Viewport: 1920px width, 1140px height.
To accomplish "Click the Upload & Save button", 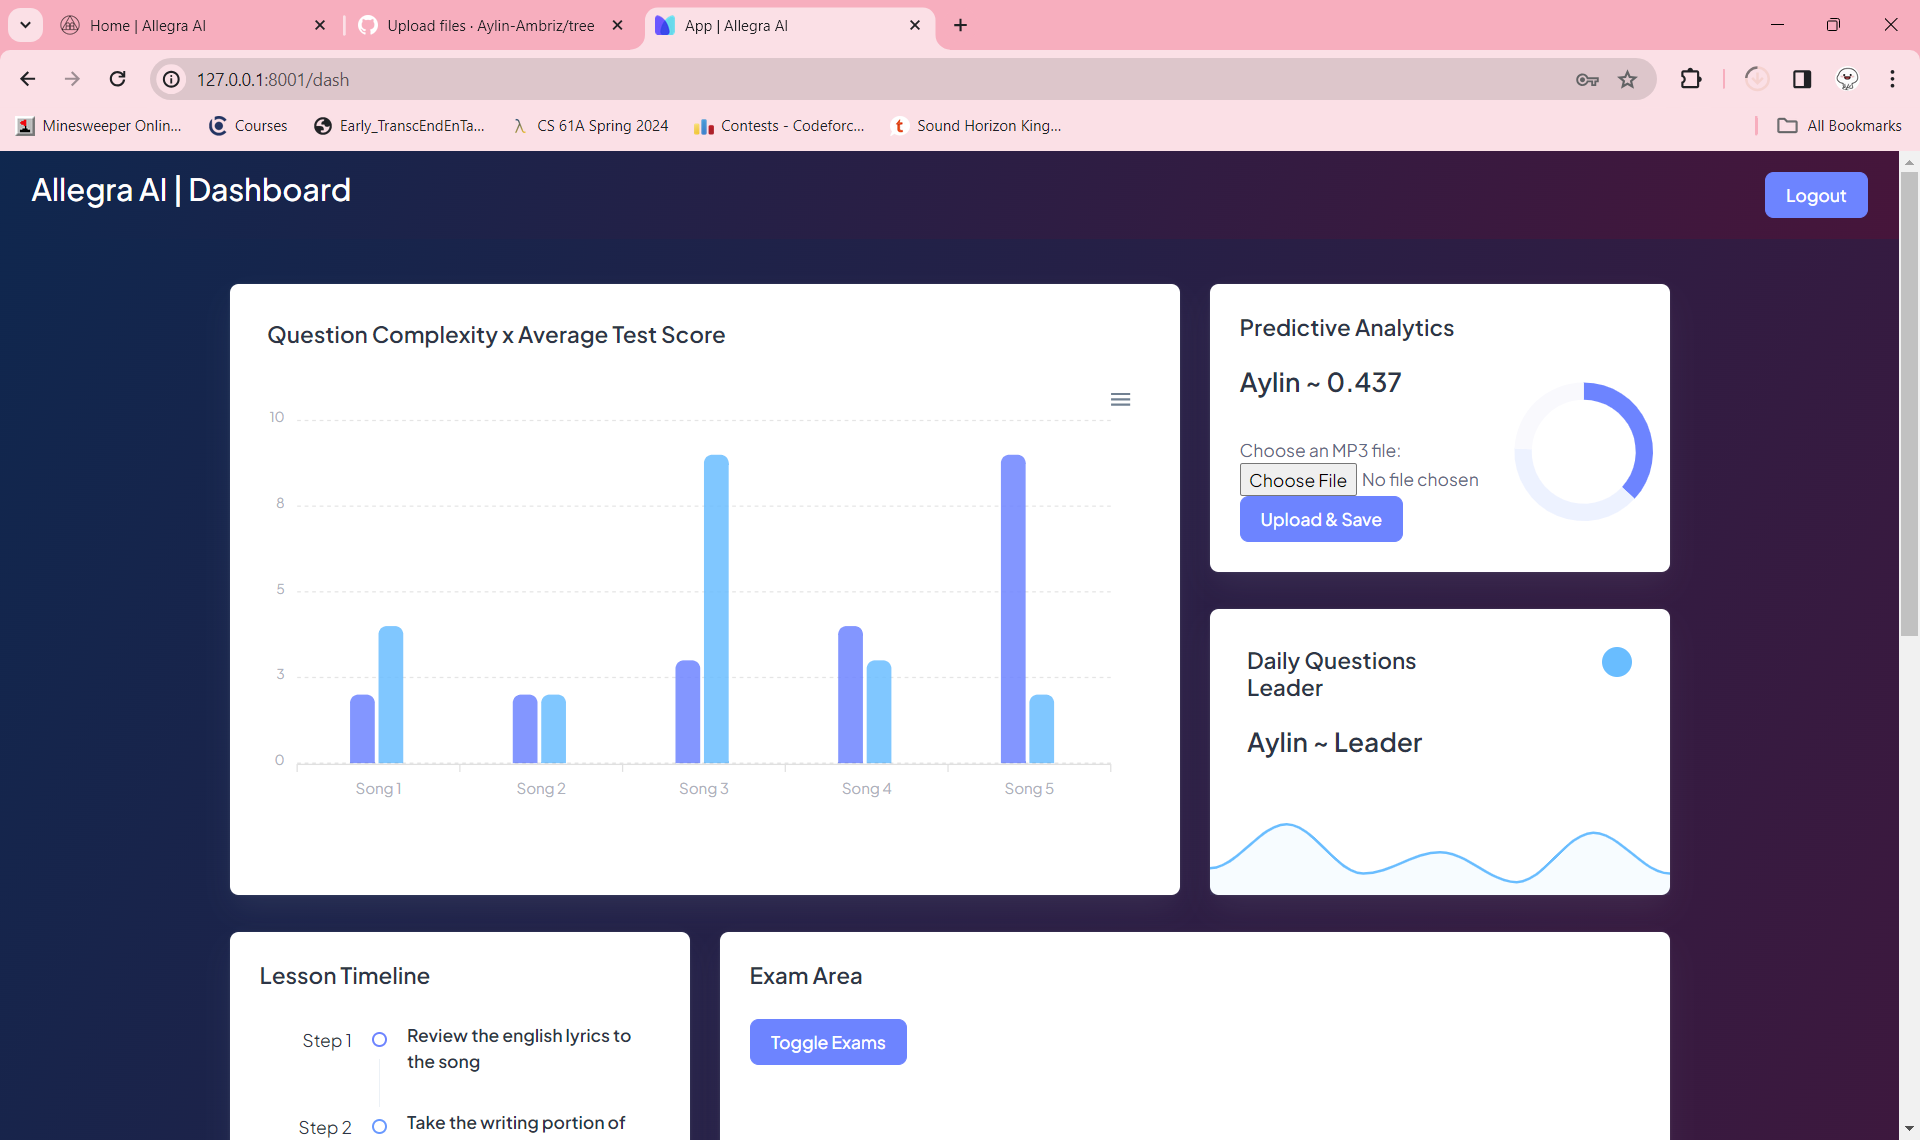I will [1320, 520].
